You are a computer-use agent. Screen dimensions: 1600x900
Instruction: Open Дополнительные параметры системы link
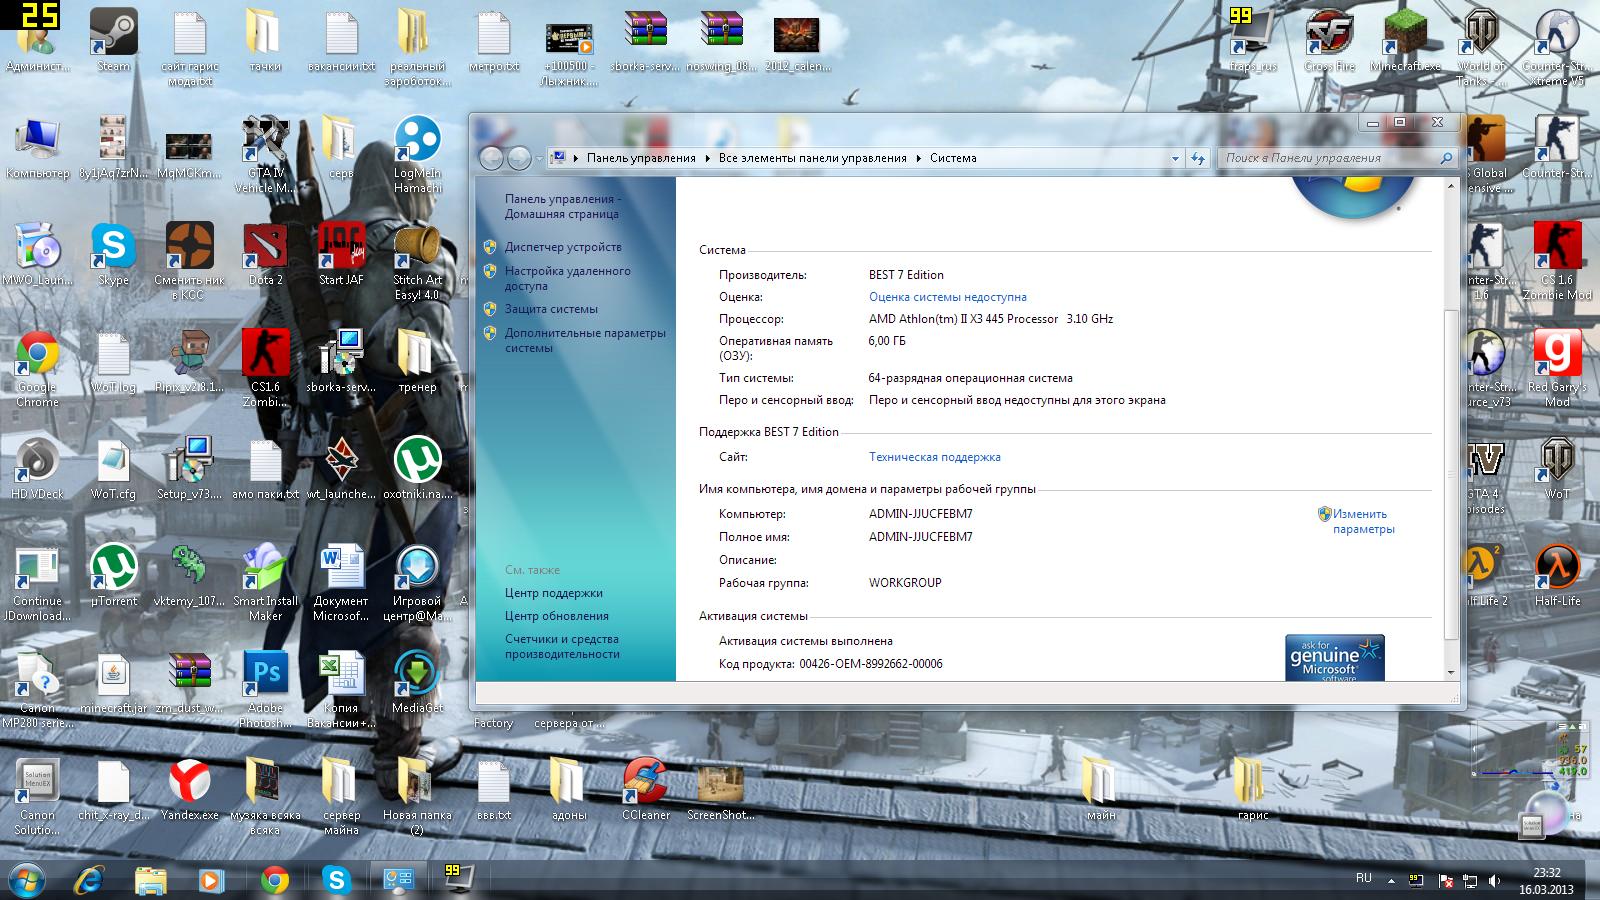[585, 340]
